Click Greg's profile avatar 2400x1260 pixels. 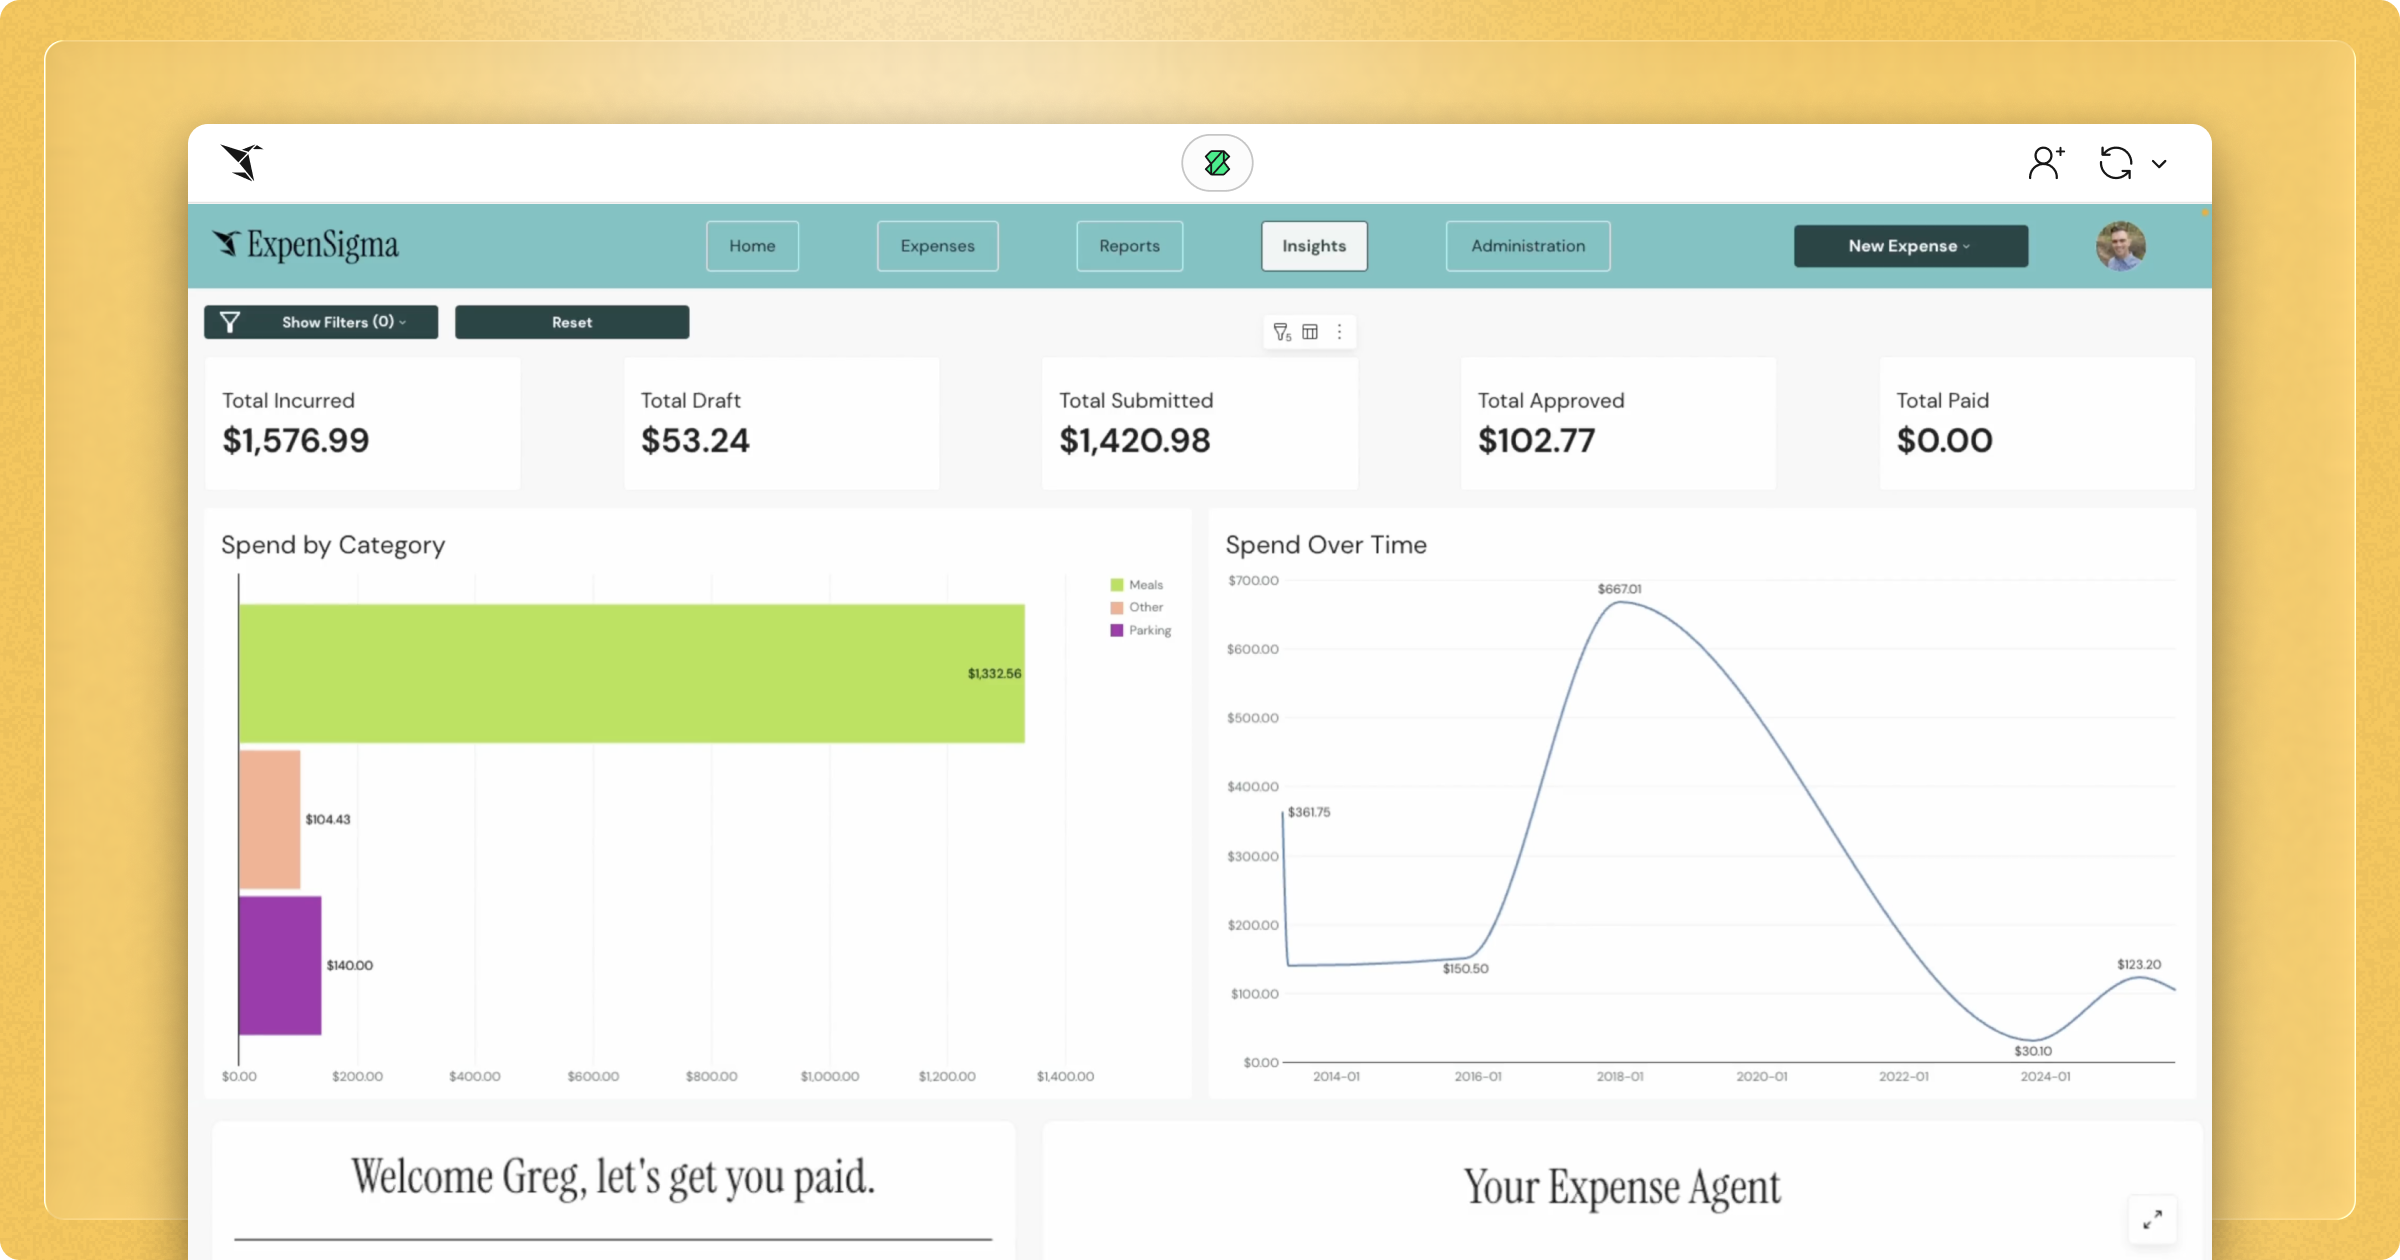click(x=2121, y=246)
